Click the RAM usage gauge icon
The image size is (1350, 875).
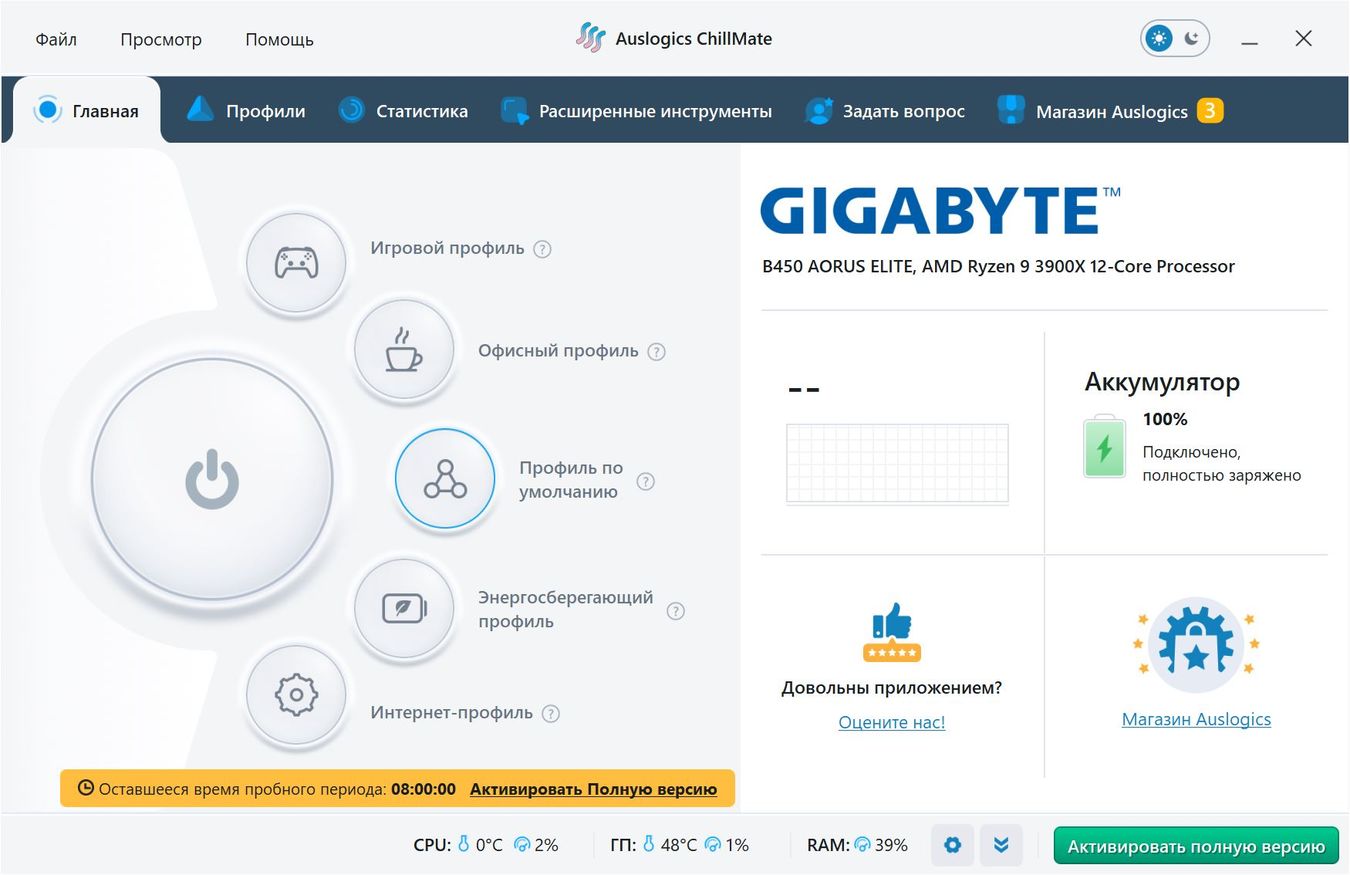coord(862,845)
